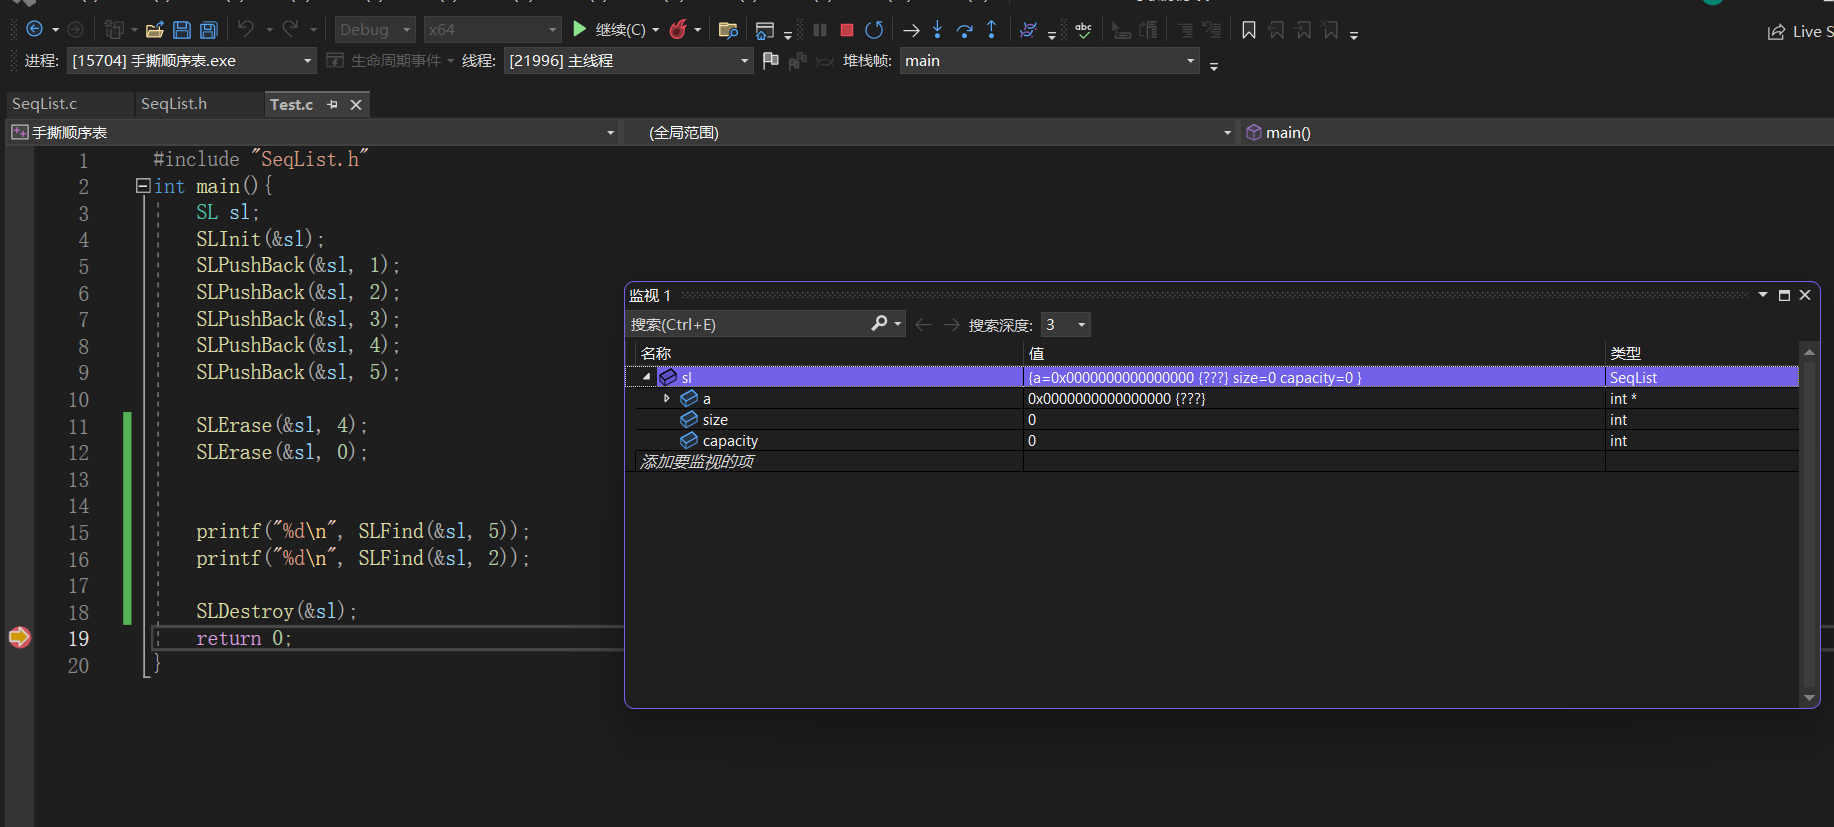This screenshot has height=827, width=1834.
Task: Click the Type (类型) column header
Action: pyautogui.click(x=1702, y=353)
